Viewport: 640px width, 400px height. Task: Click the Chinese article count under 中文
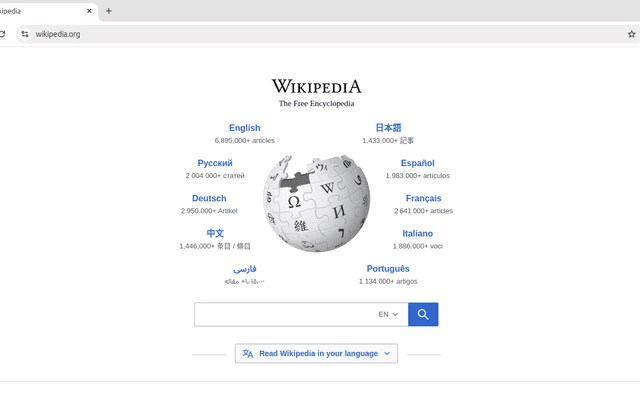click(x=215, y=246)
